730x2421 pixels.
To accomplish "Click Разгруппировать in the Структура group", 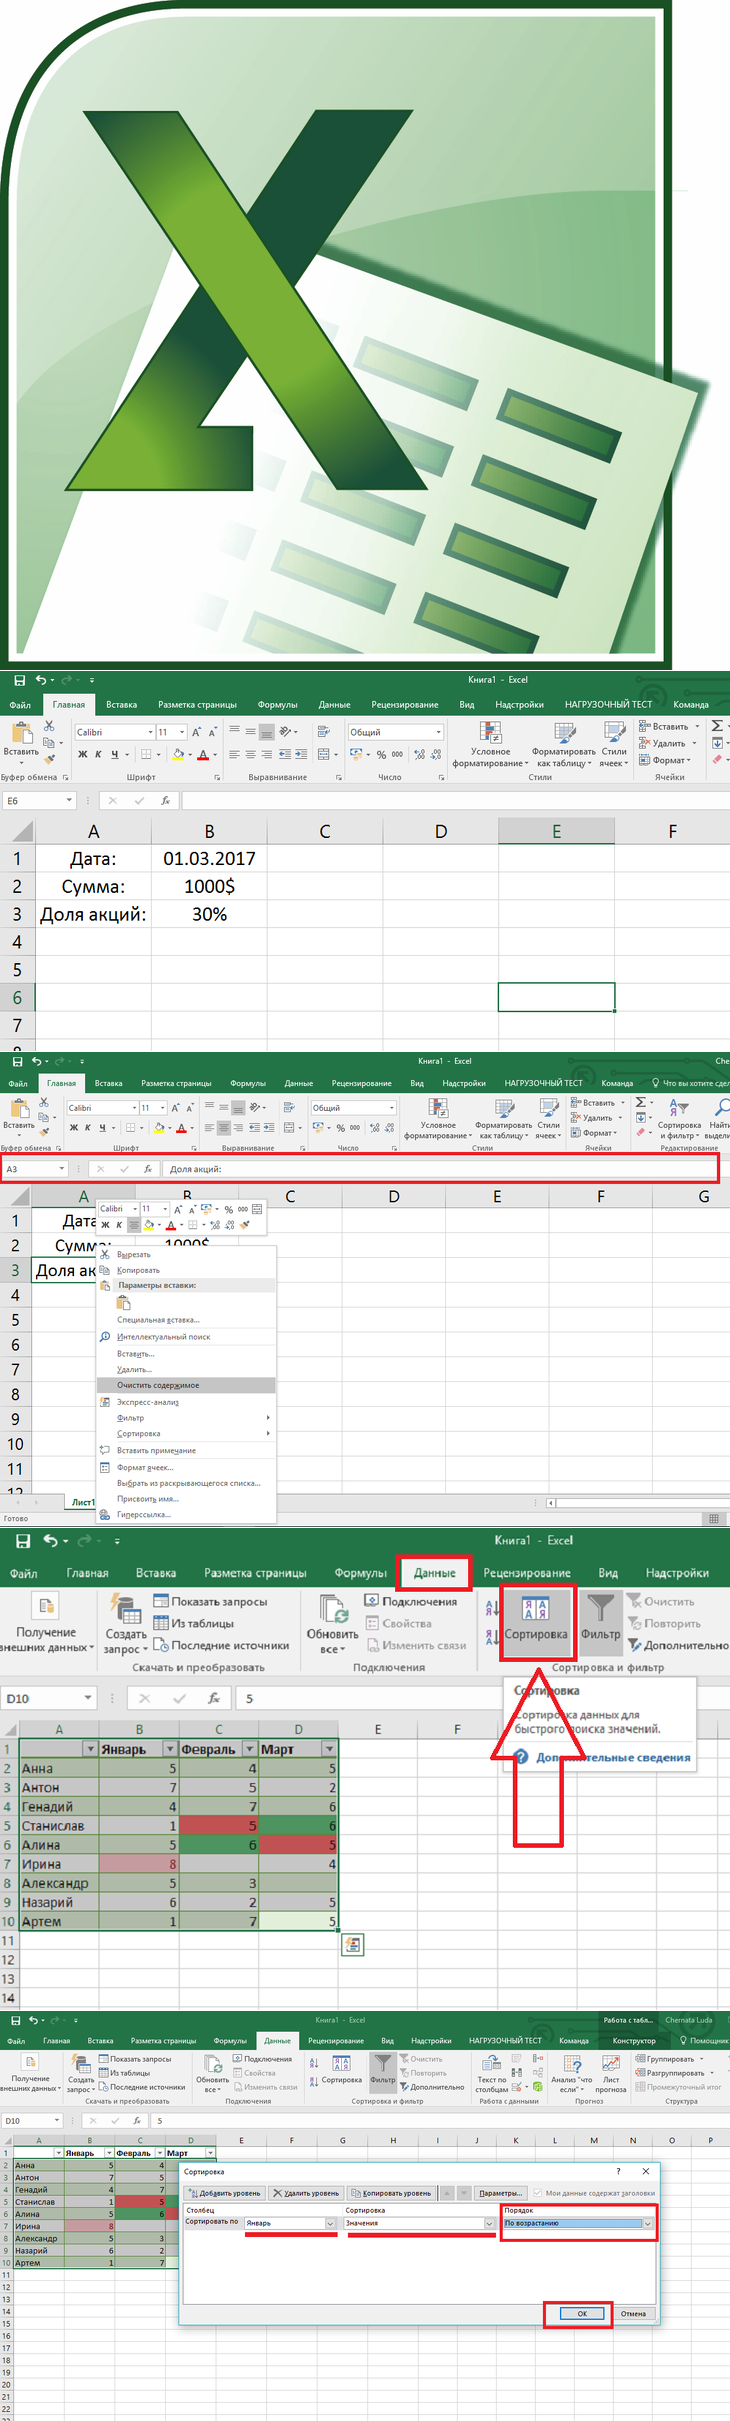I will tap(675, 2073).
